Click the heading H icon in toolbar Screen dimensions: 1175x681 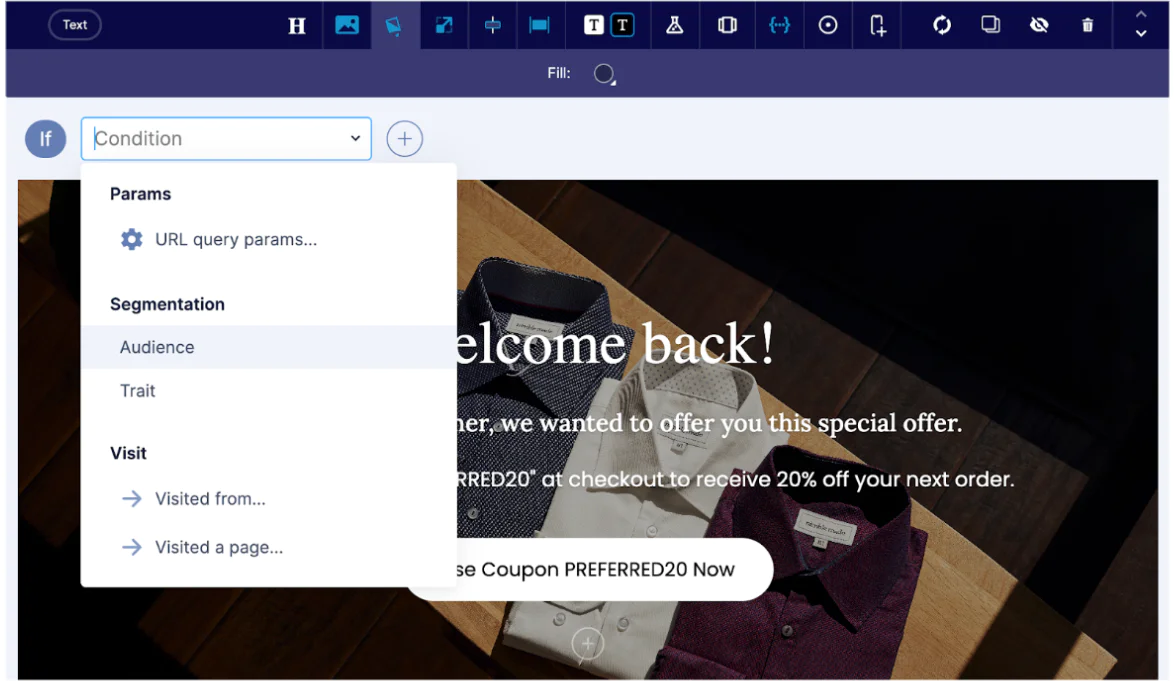click(x=297, y=26)
